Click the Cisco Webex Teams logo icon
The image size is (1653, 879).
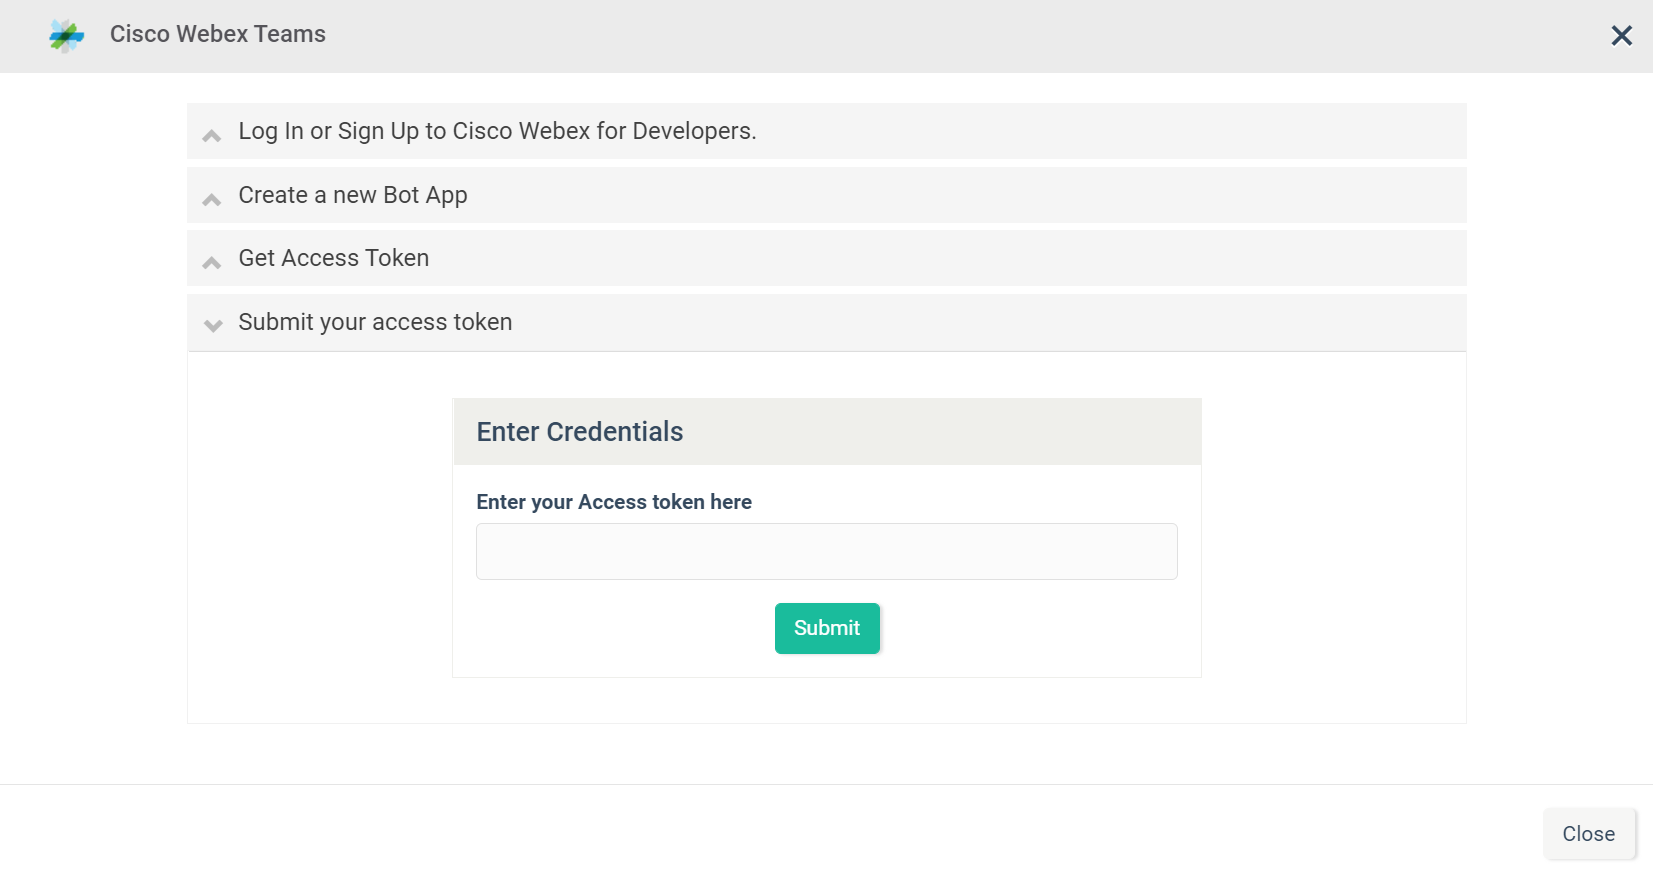(x=66, y=36)
